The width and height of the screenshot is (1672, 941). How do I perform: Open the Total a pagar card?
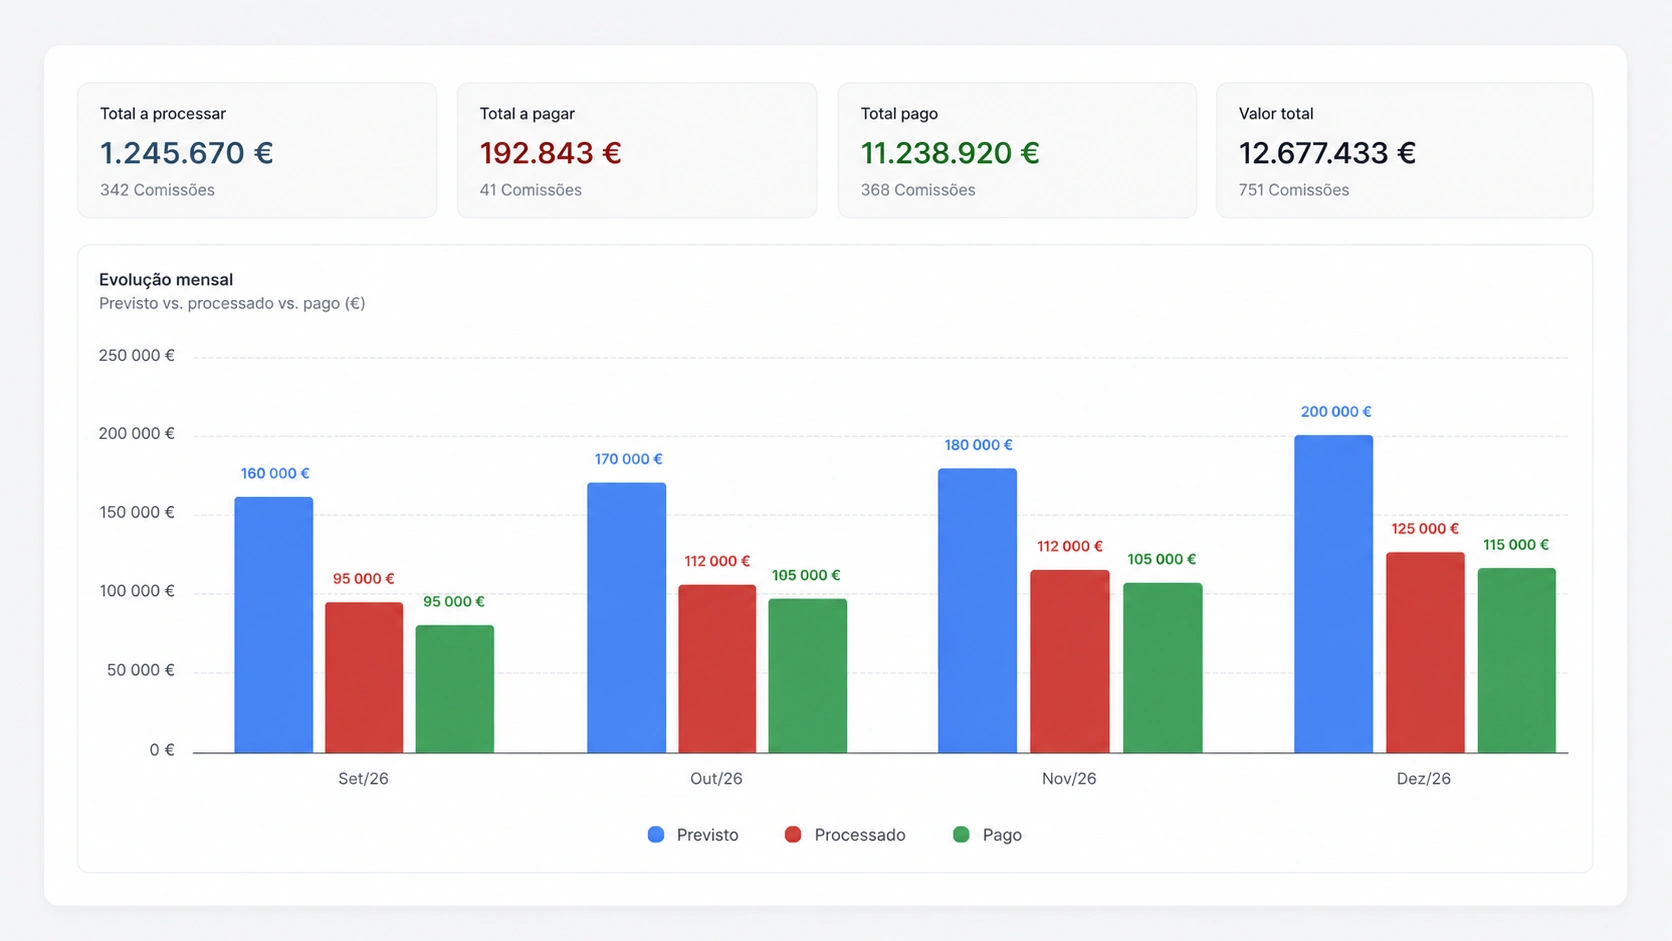637,150
